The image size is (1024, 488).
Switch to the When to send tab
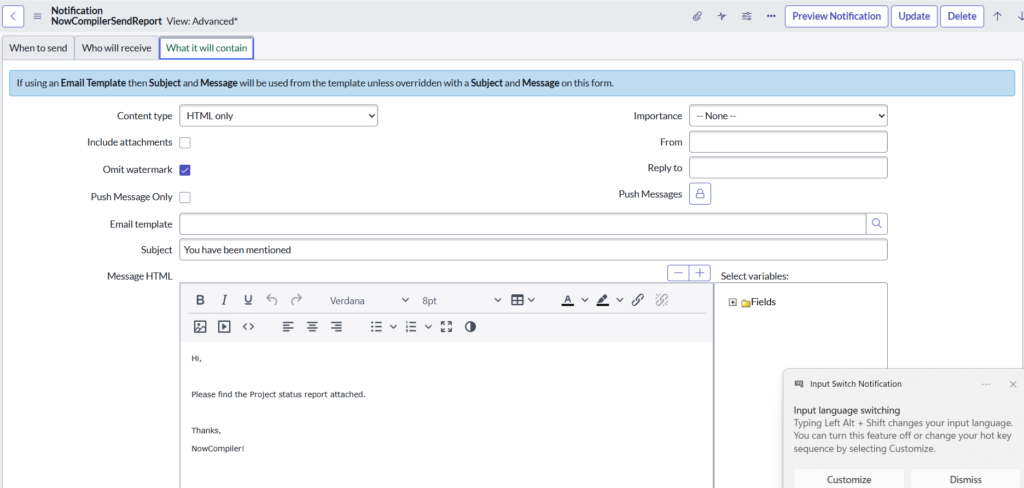tap(39, 48)
